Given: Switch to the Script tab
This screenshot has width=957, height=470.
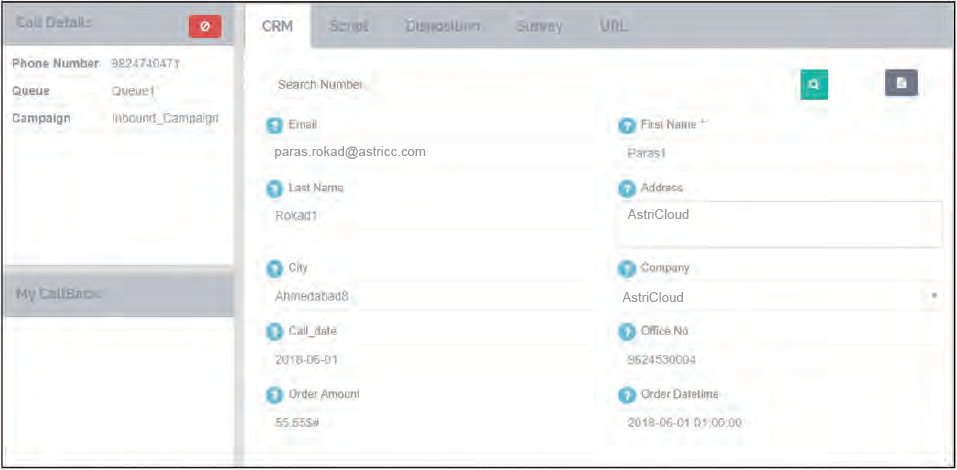Looking at the screenshot, I should [348, 26].
